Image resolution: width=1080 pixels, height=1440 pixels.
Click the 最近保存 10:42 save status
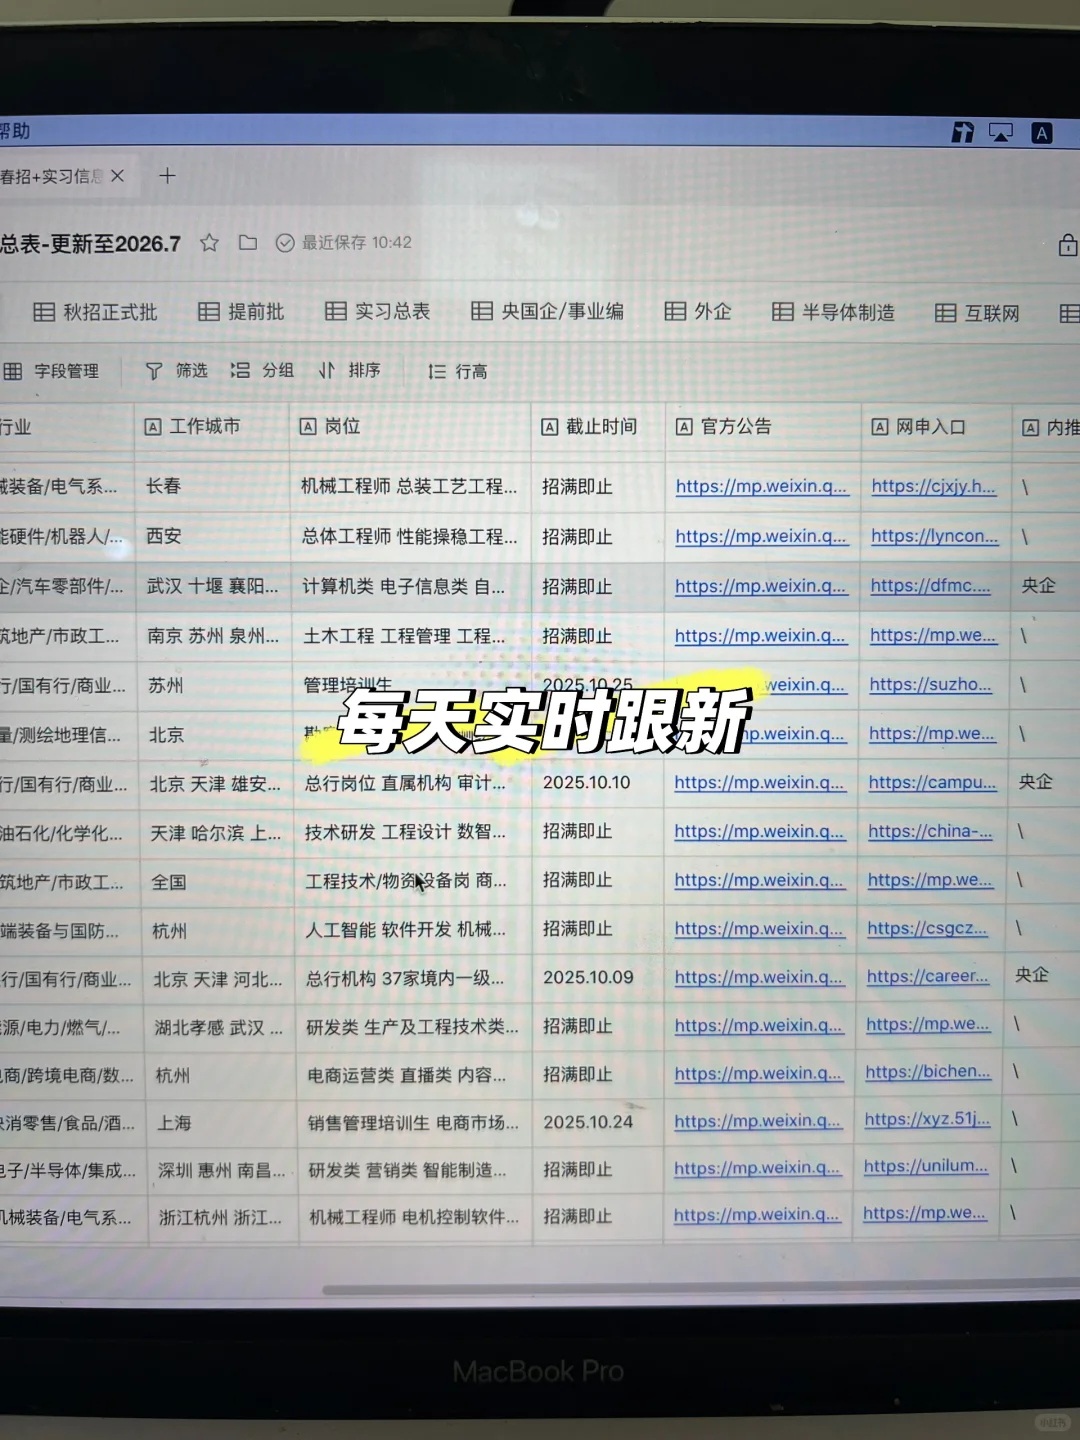[344, 243]
